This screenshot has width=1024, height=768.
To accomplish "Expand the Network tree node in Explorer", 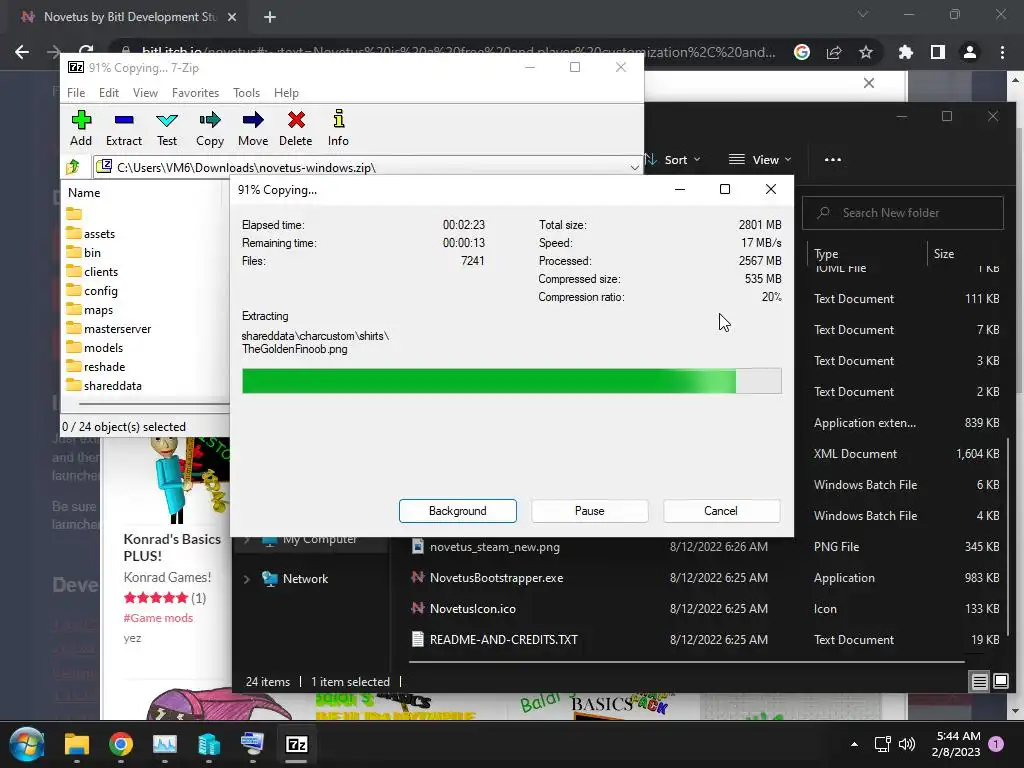I will tap(247, 579).
